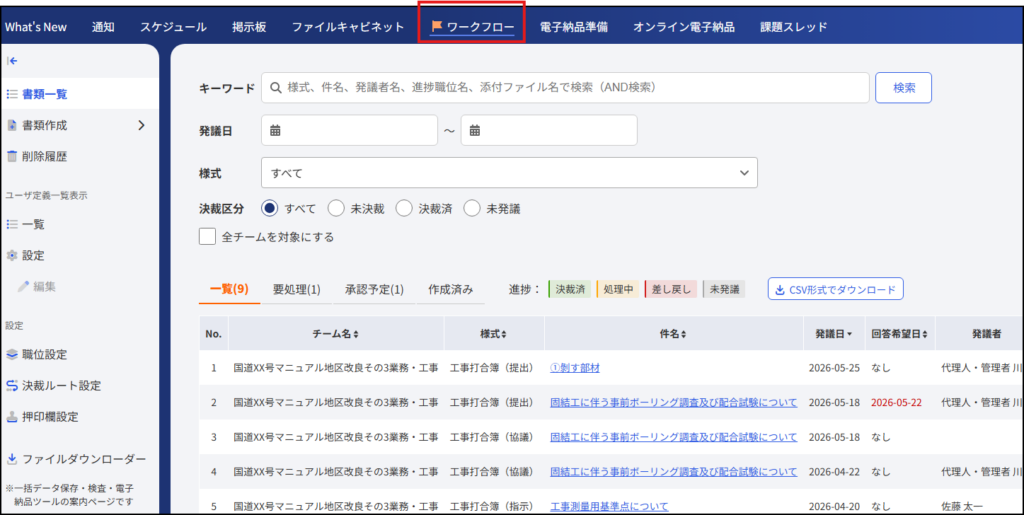Screen dimensions: 1024x515
Task: Collapse the sidebar with the arrow icon
Action: tap(12, 61)
